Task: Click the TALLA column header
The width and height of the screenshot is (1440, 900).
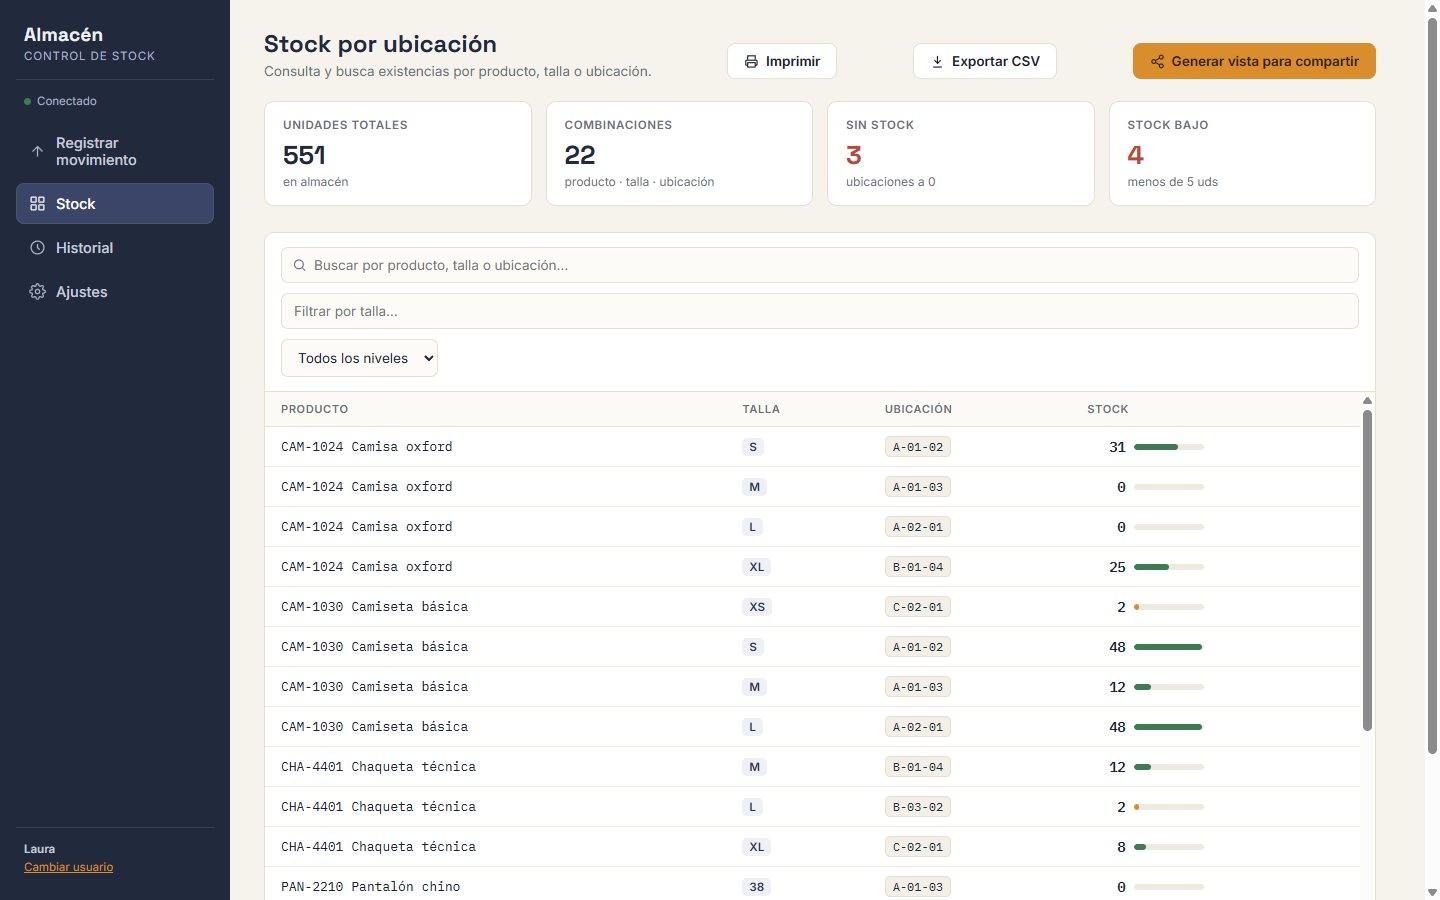Action: click(761, 409)
